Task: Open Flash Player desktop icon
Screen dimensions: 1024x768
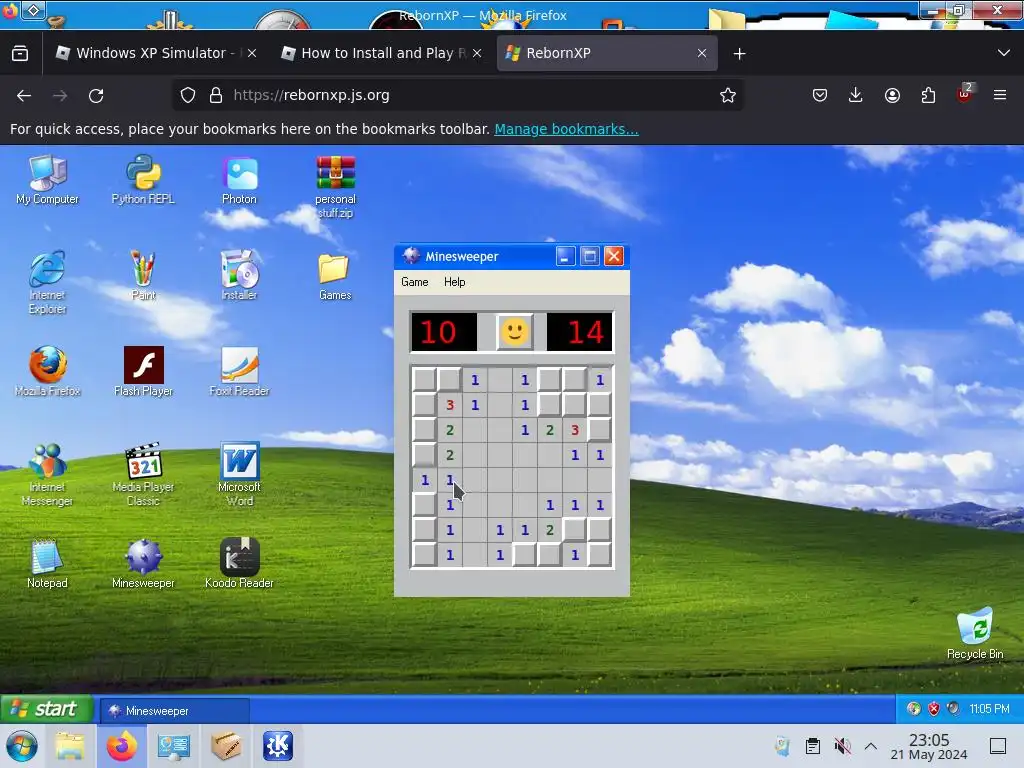Action: point(143,372)
